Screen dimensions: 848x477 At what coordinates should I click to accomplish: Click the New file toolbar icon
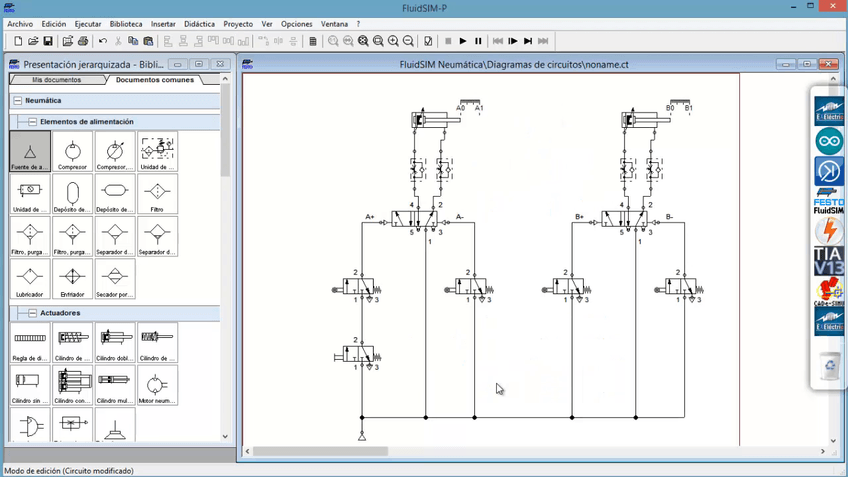[x=18, y=41]
